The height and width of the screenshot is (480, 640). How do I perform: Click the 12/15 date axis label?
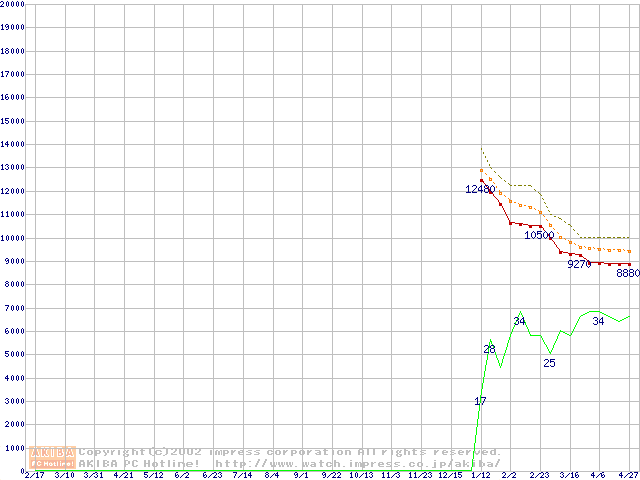tap(450, 475)
